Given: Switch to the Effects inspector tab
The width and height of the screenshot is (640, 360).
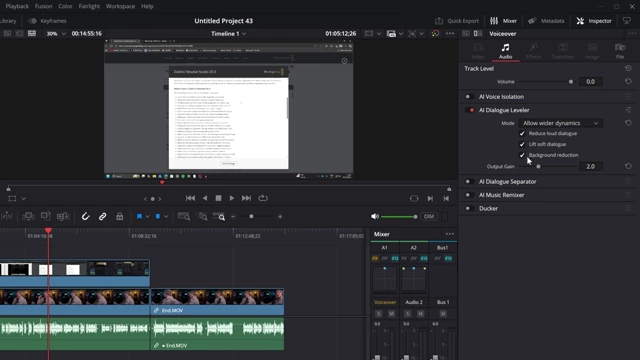Looking at the screenshot, I should (x=533, y=51).
